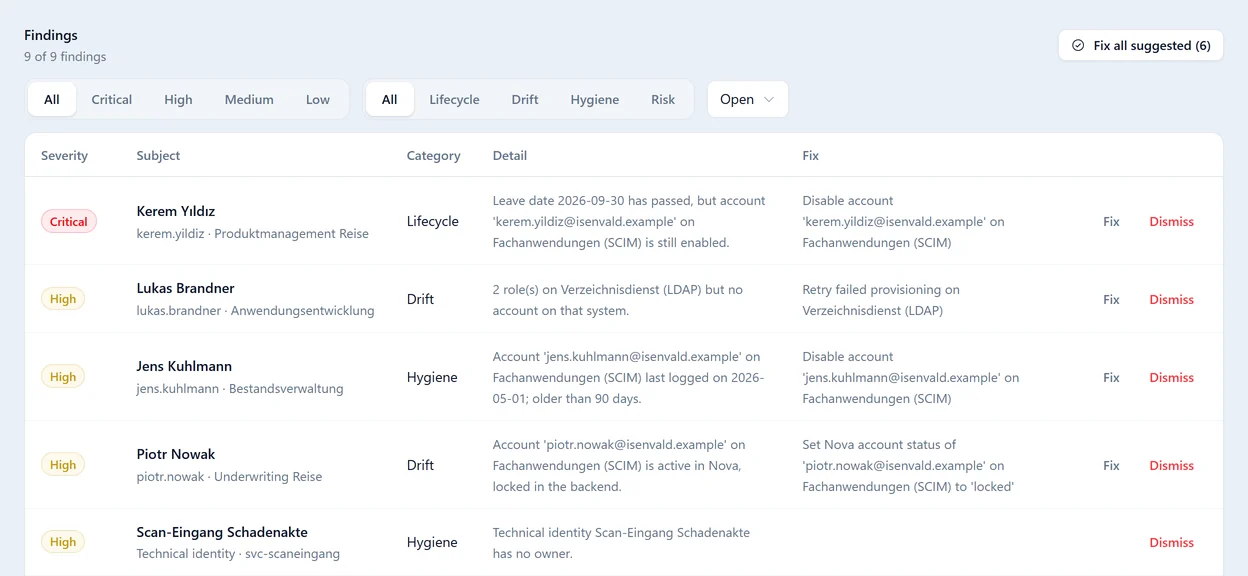The width and height of the screenshot is (1248, 576).
Task: Click Fix for Lukas Brandner finding
Action: [1111, 300]
